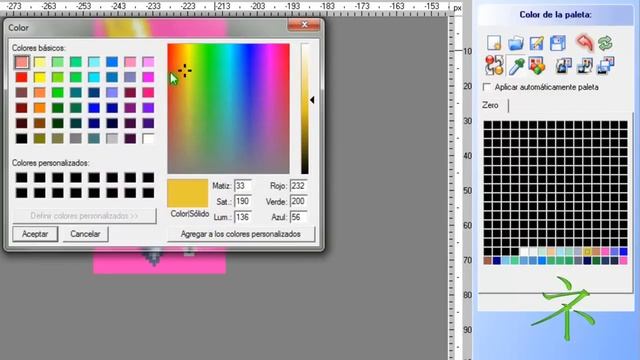Create a new palette with the blank page icon

494,43
